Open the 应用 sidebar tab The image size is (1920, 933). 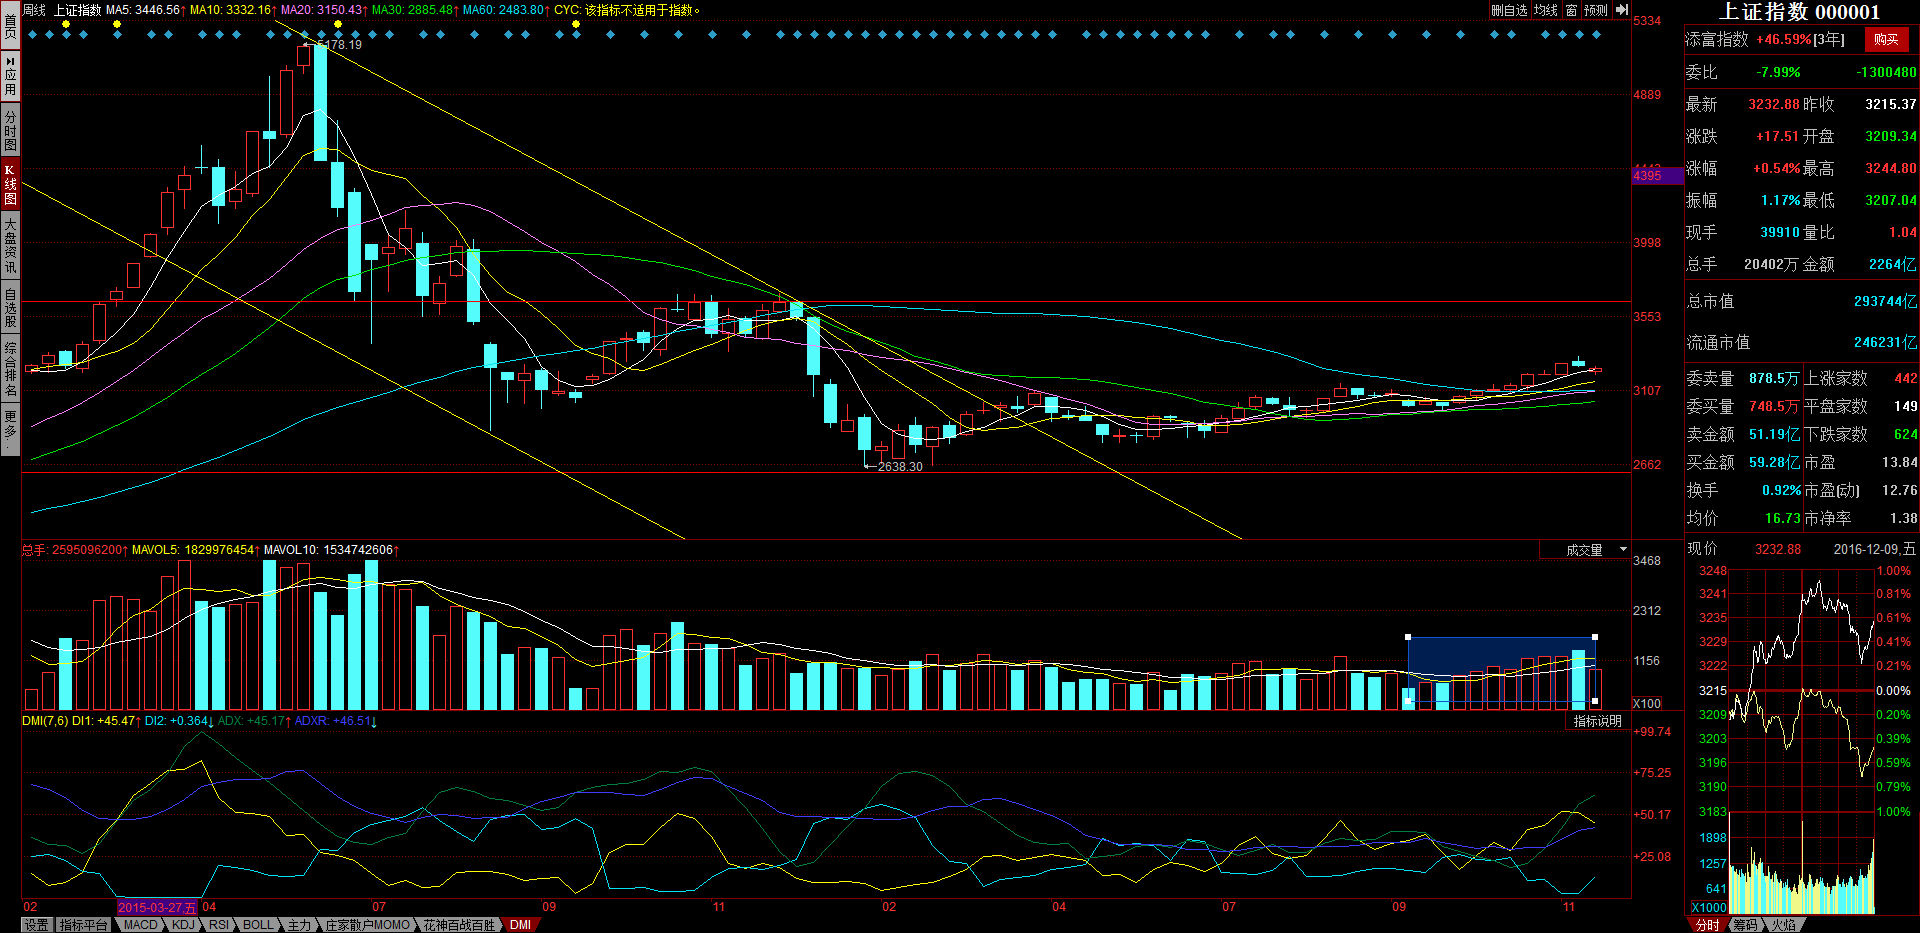[10, 76]
